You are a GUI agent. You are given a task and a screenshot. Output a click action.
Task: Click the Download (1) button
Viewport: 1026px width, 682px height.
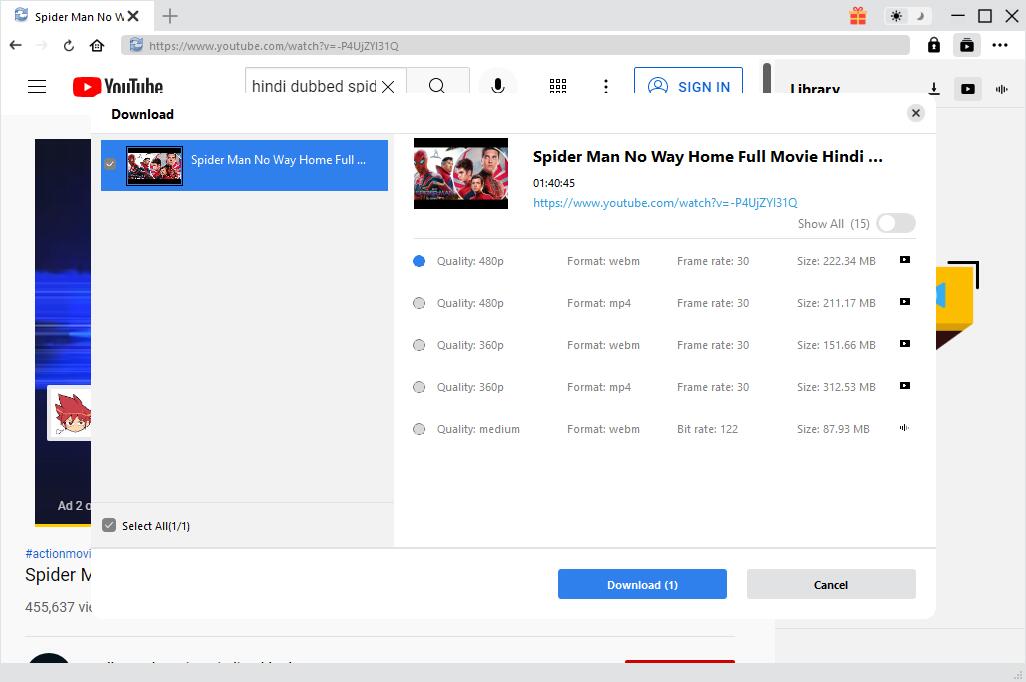click(x=642, y=585)
